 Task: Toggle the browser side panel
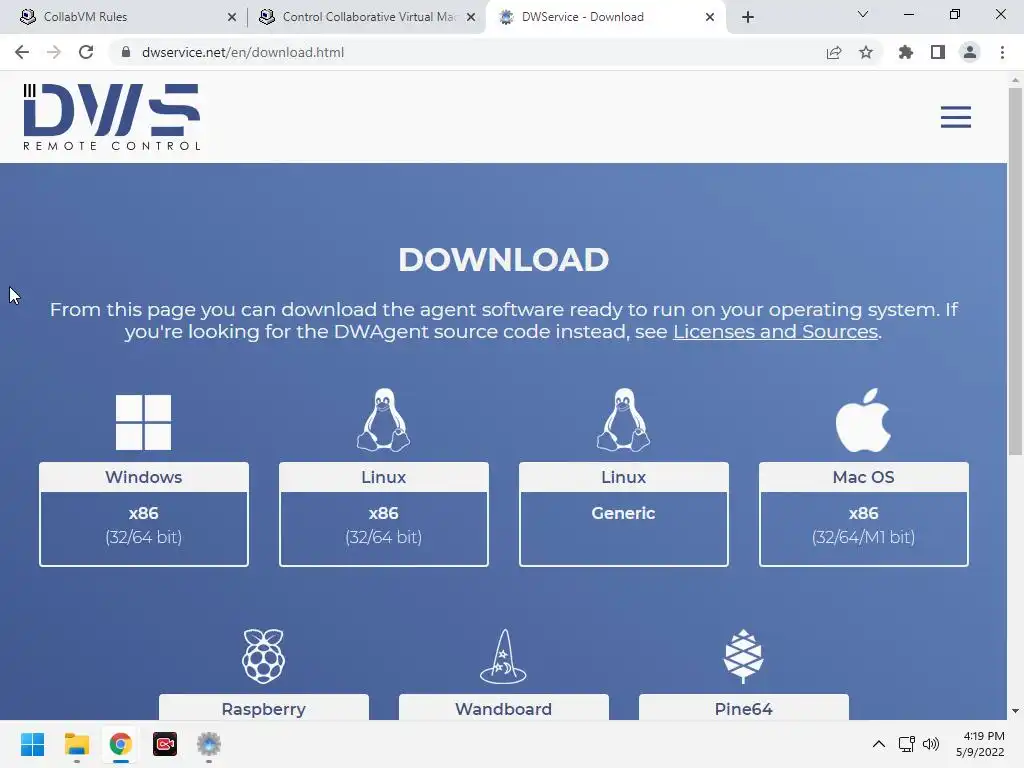pyautogui.click(x=938, y=52)
